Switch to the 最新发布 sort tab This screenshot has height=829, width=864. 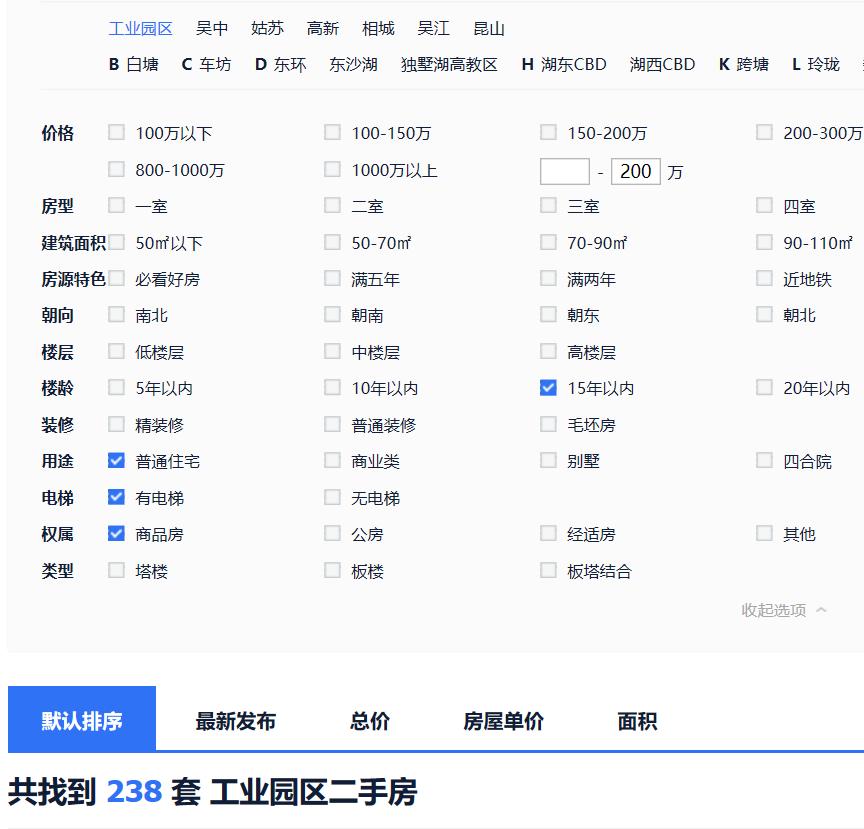(x=236, y=719)
